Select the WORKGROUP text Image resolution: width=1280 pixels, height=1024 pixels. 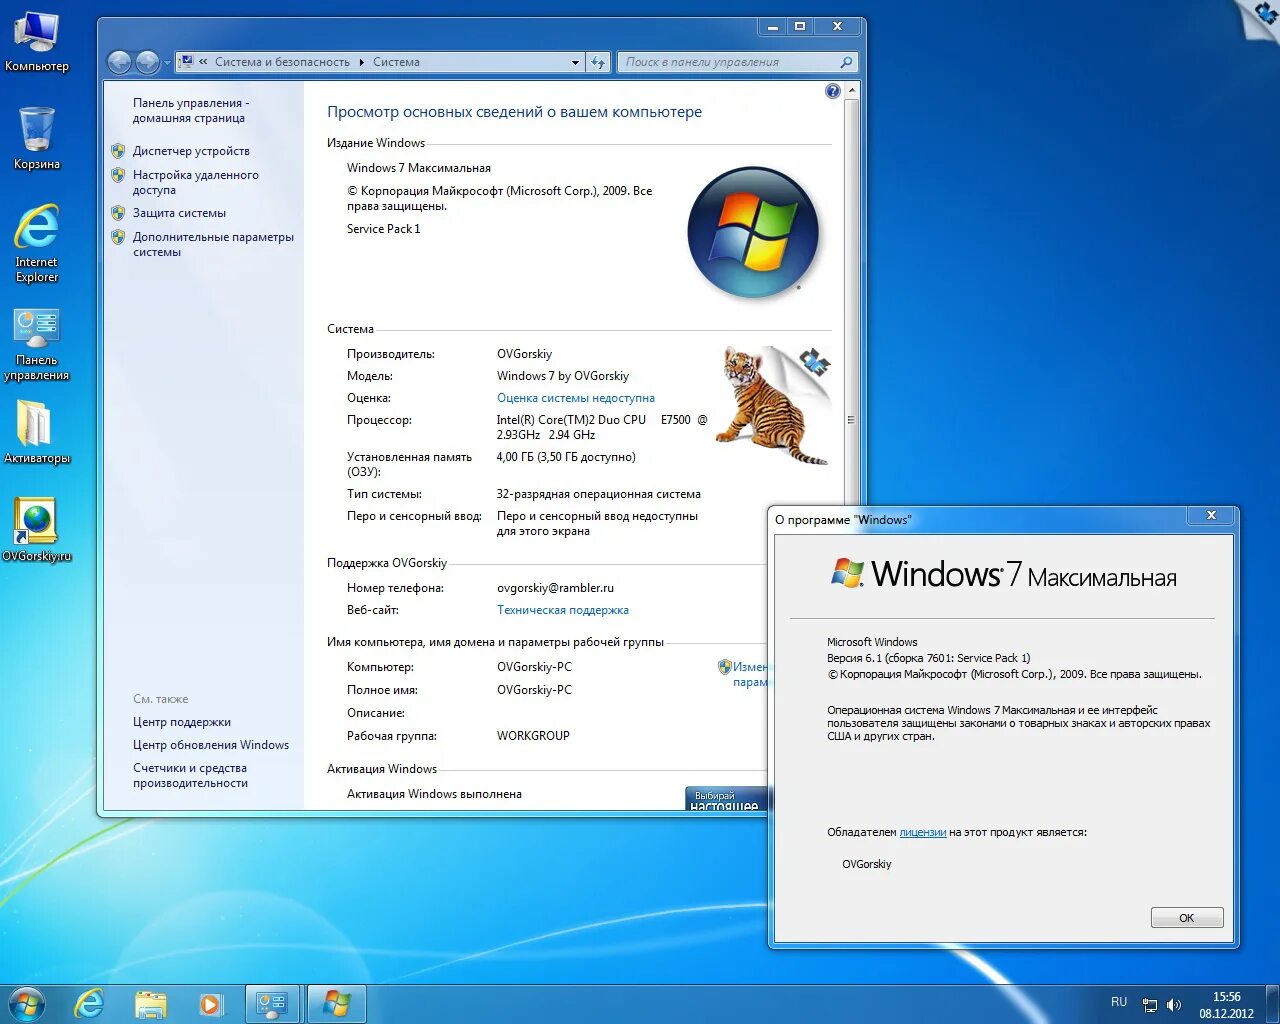pyautogui.click(x=533, y=736)
